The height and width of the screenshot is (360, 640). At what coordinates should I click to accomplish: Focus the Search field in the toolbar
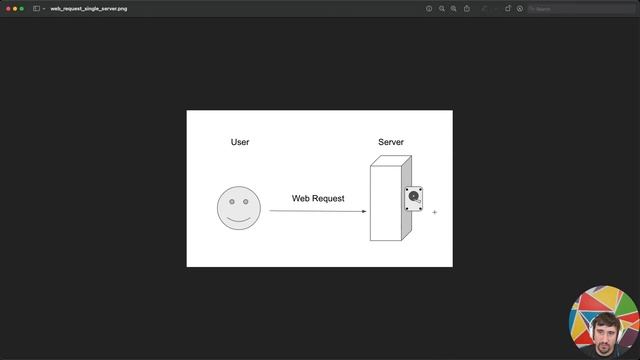[x=582, y=9]
